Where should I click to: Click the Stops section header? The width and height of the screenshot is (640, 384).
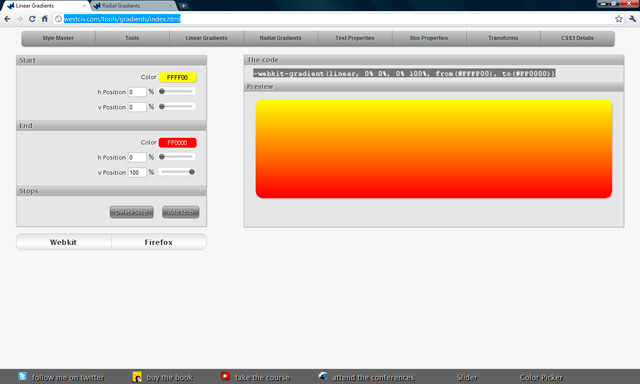(x=111, y=191)
